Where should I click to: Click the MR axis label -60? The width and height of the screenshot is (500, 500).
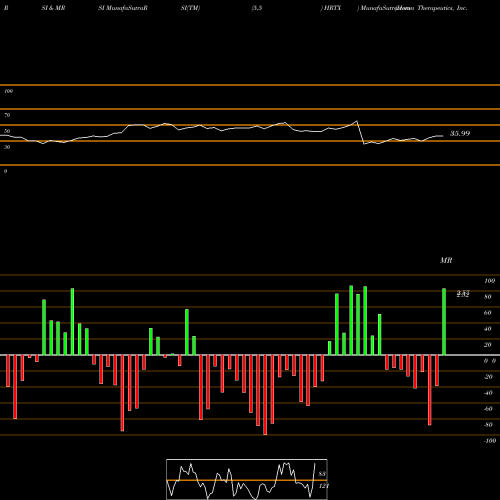pyautogui.click(x=488, y=409)
